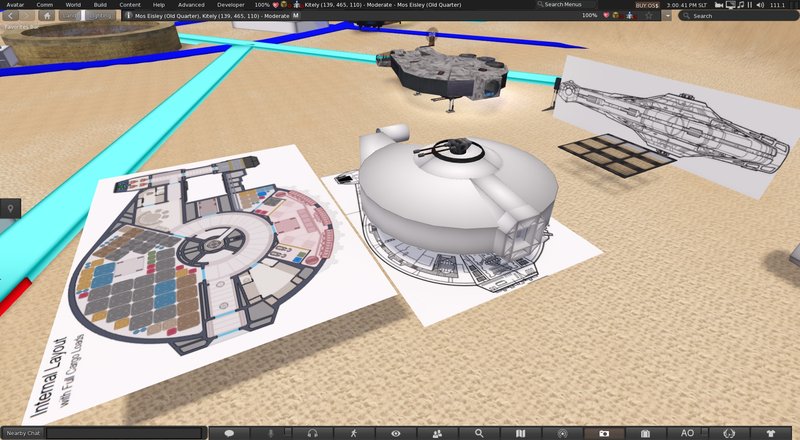Click the walking figure movement icon
The image size is (800, 440).
point(354,433)
